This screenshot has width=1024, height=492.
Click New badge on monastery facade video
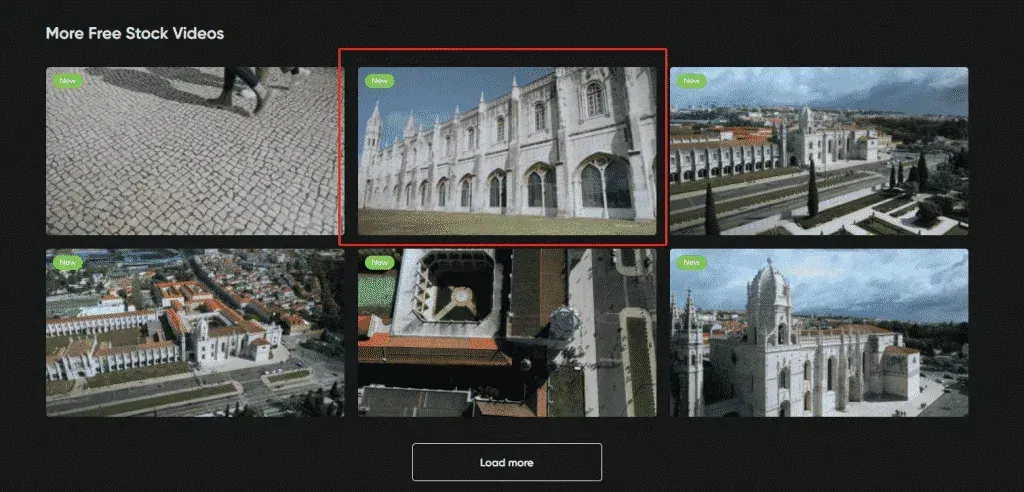click(379, 81)
